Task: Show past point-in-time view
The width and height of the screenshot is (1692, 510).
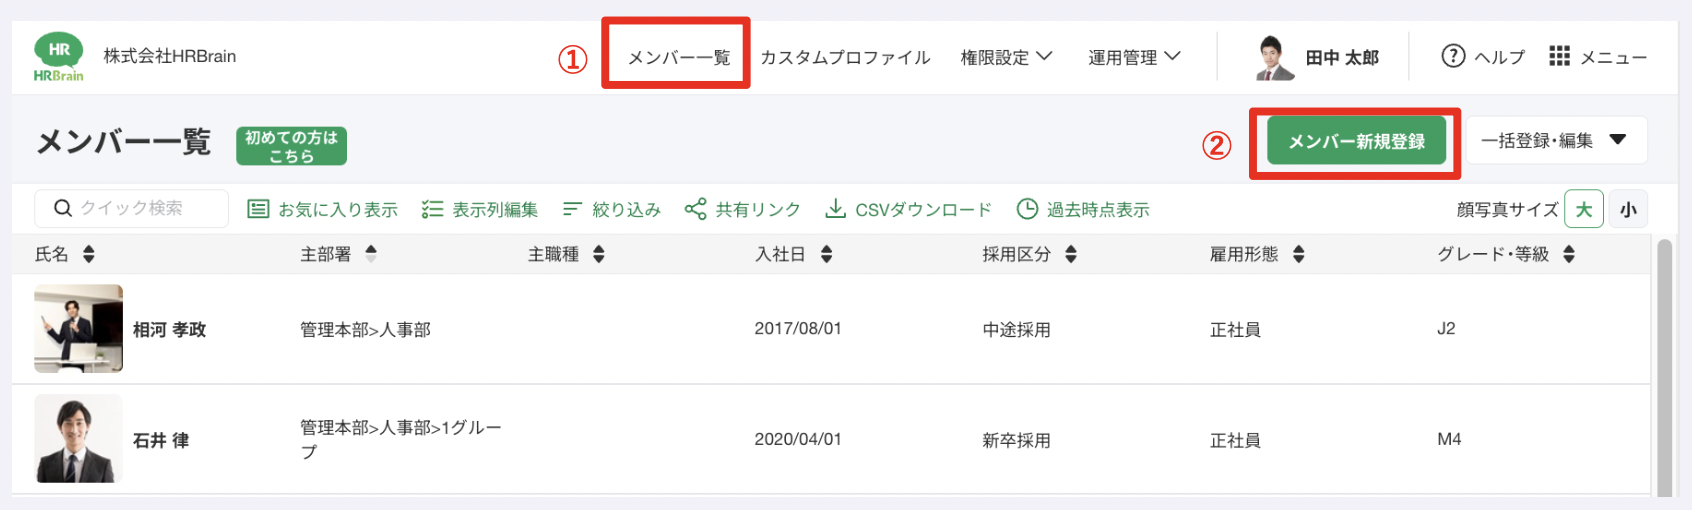Action: (1083, 209)
